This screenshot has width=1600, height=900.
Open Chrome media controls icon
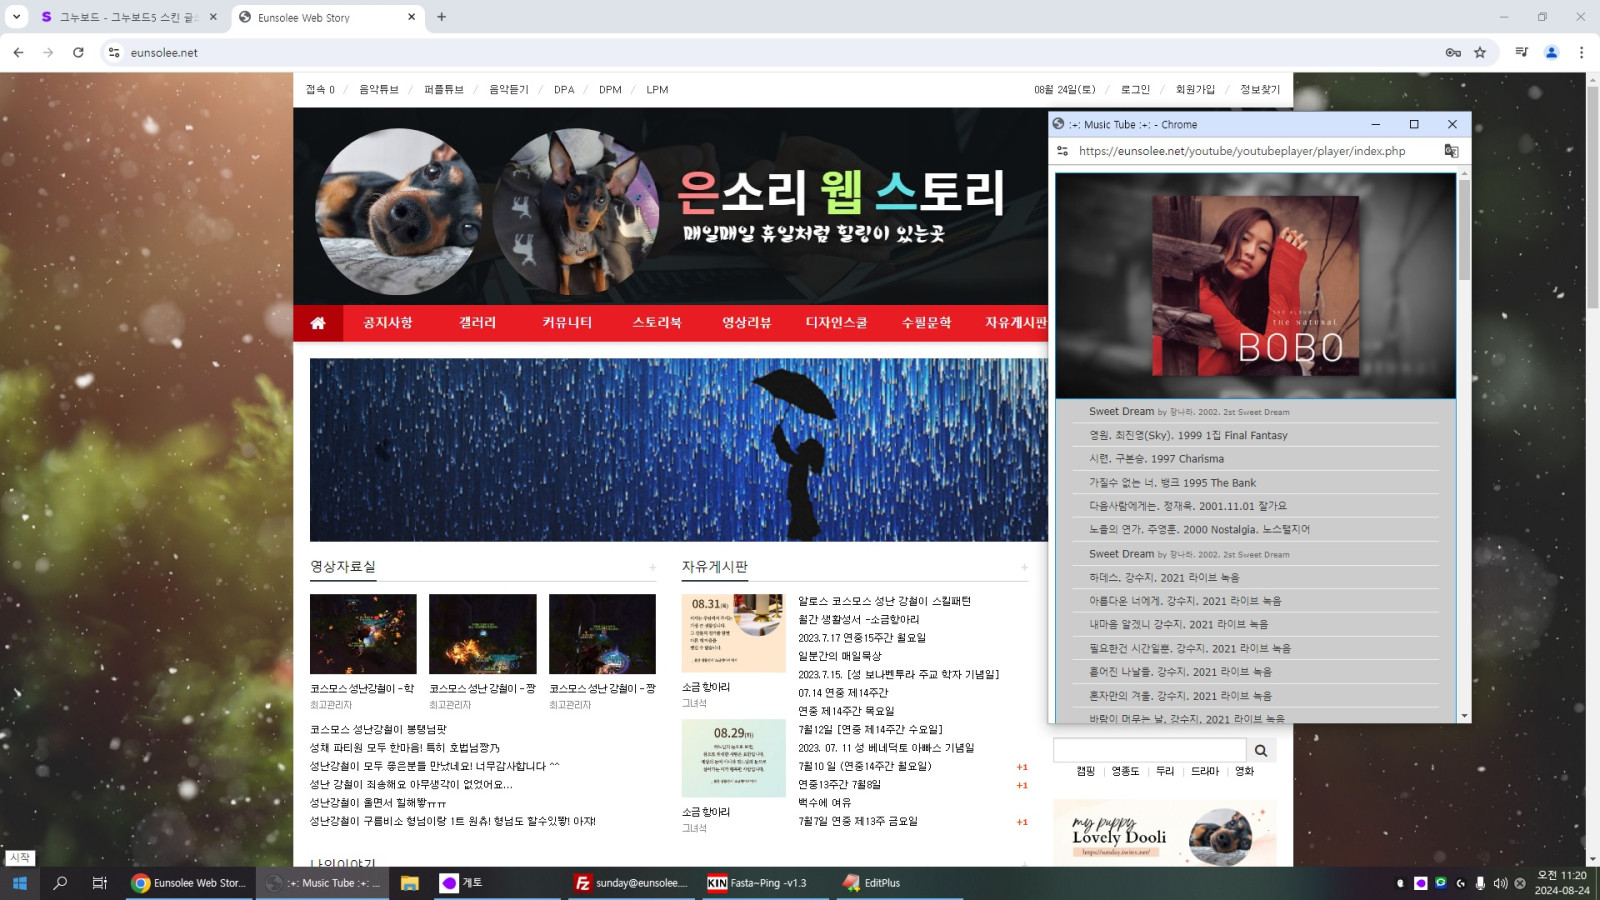click(x=1521, y=52)
